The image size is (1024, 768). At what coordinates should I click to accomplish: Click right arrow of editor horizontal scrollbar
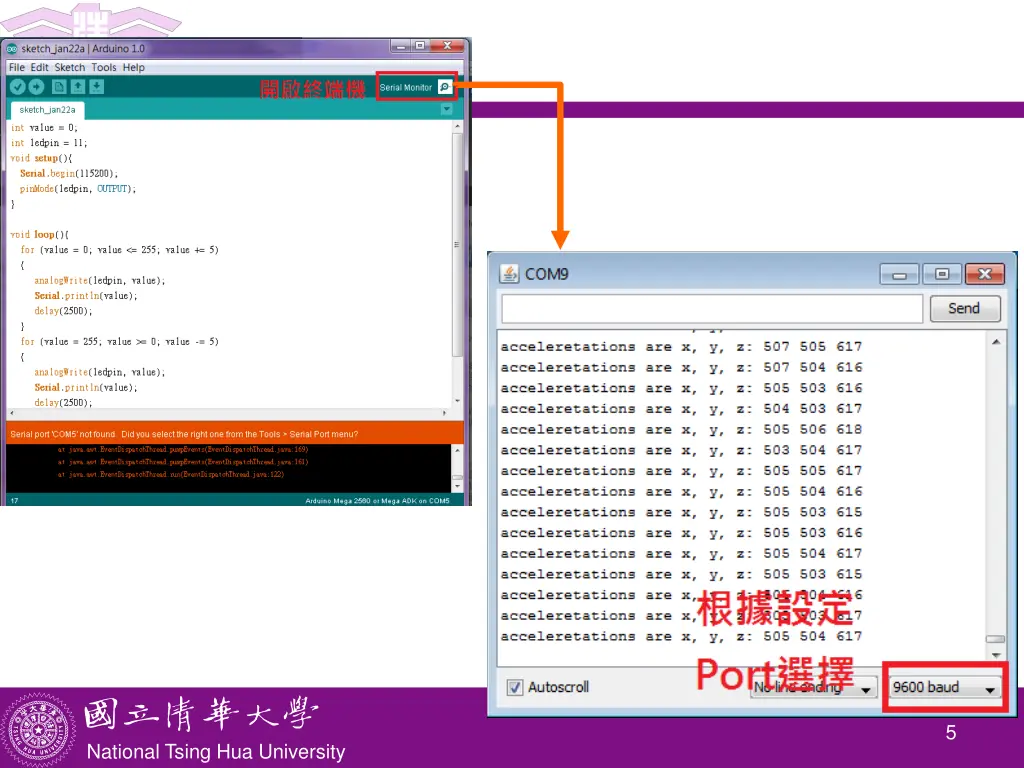[444, 413]
